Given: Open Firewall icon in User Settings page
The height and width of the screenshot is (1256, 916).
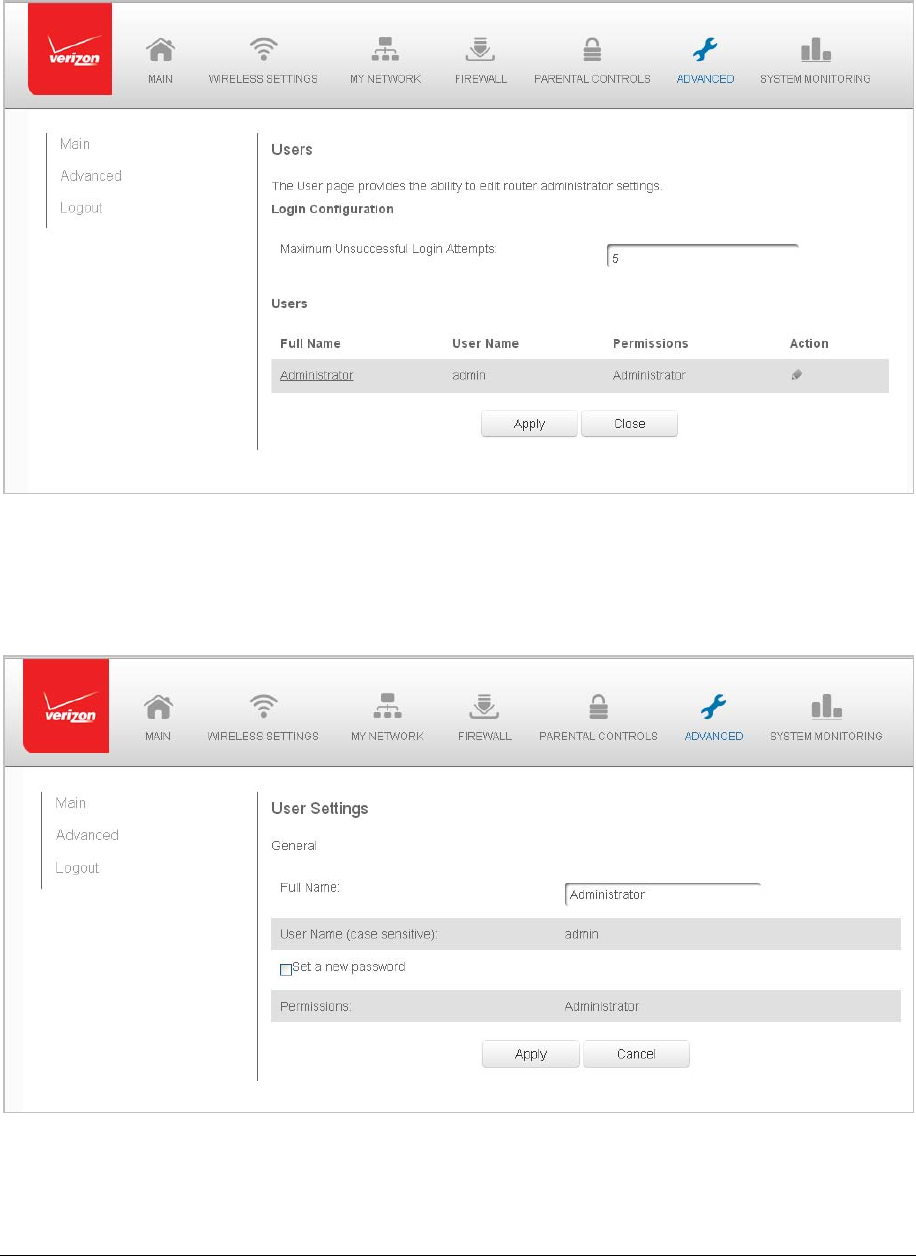Looking at the screenshot, I should [482, 709].
